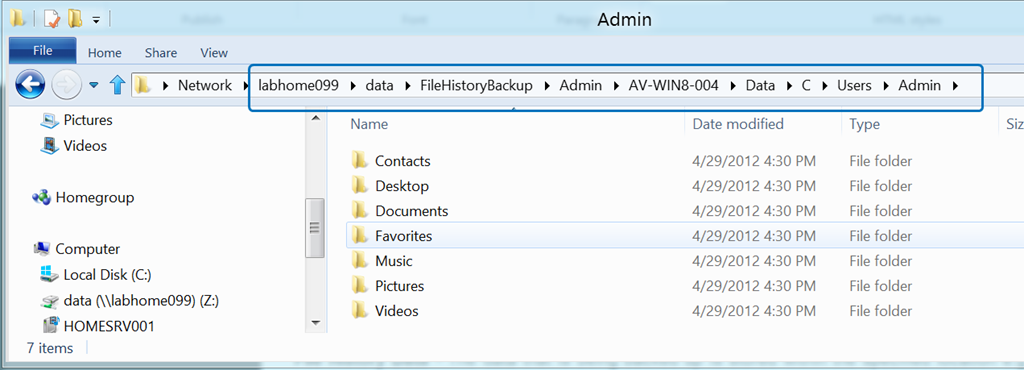Go up one folder level
1024x370 pixels.
(117, 85)
